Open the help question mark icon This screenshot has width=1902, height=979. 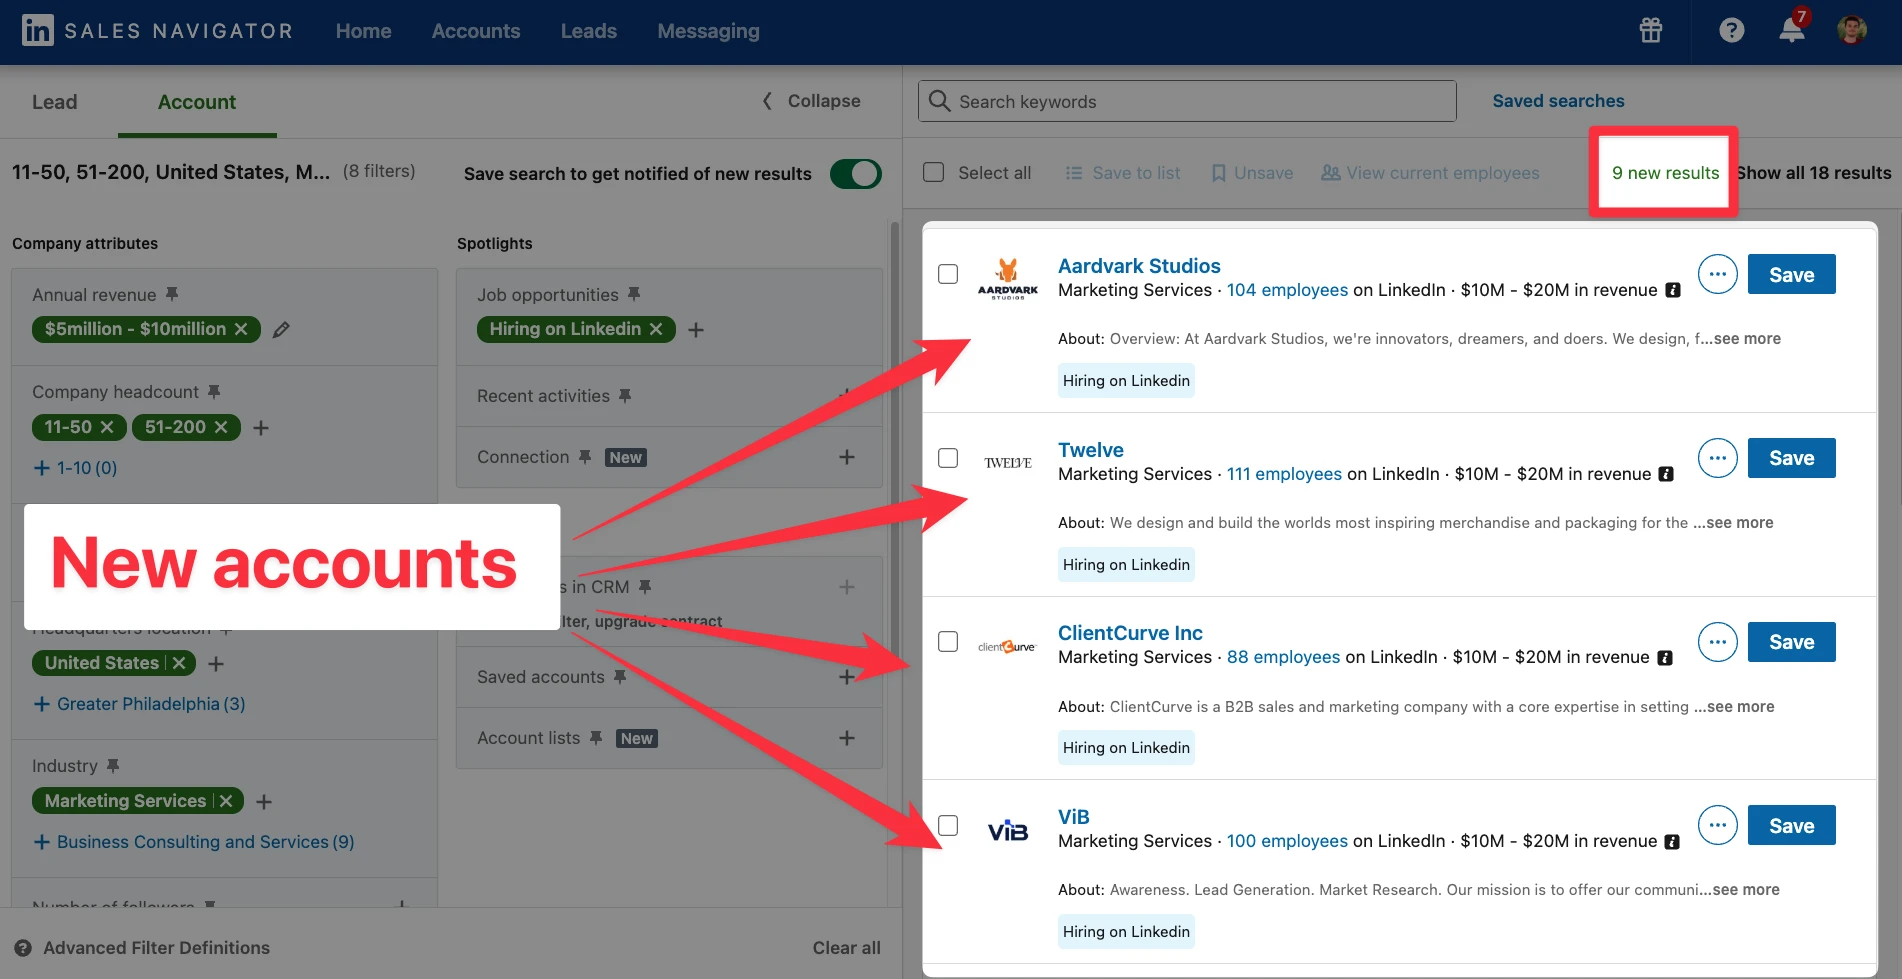1732,30
